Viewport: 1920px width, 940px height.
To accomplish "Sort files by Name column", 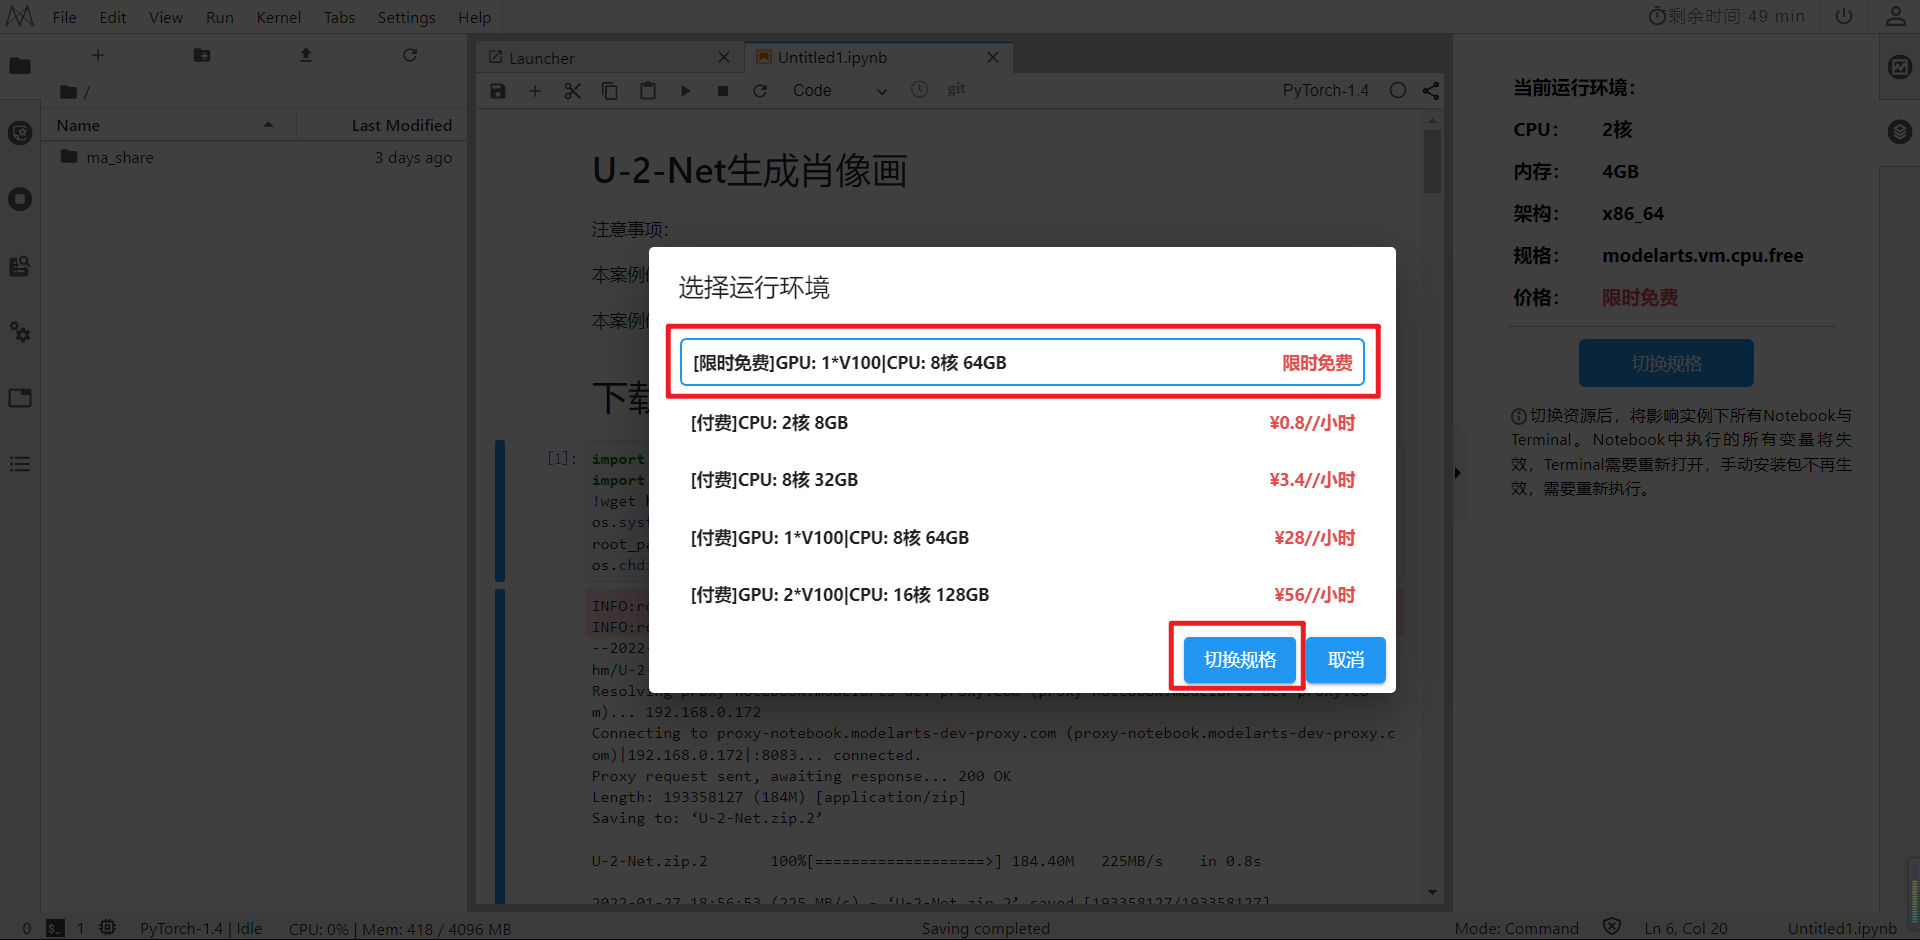I will pos(166,125).
